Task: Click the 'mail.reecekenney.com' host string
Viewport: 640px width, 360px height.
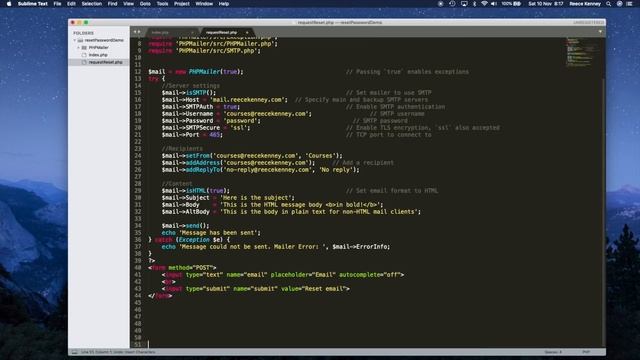Action: point(247,100)
